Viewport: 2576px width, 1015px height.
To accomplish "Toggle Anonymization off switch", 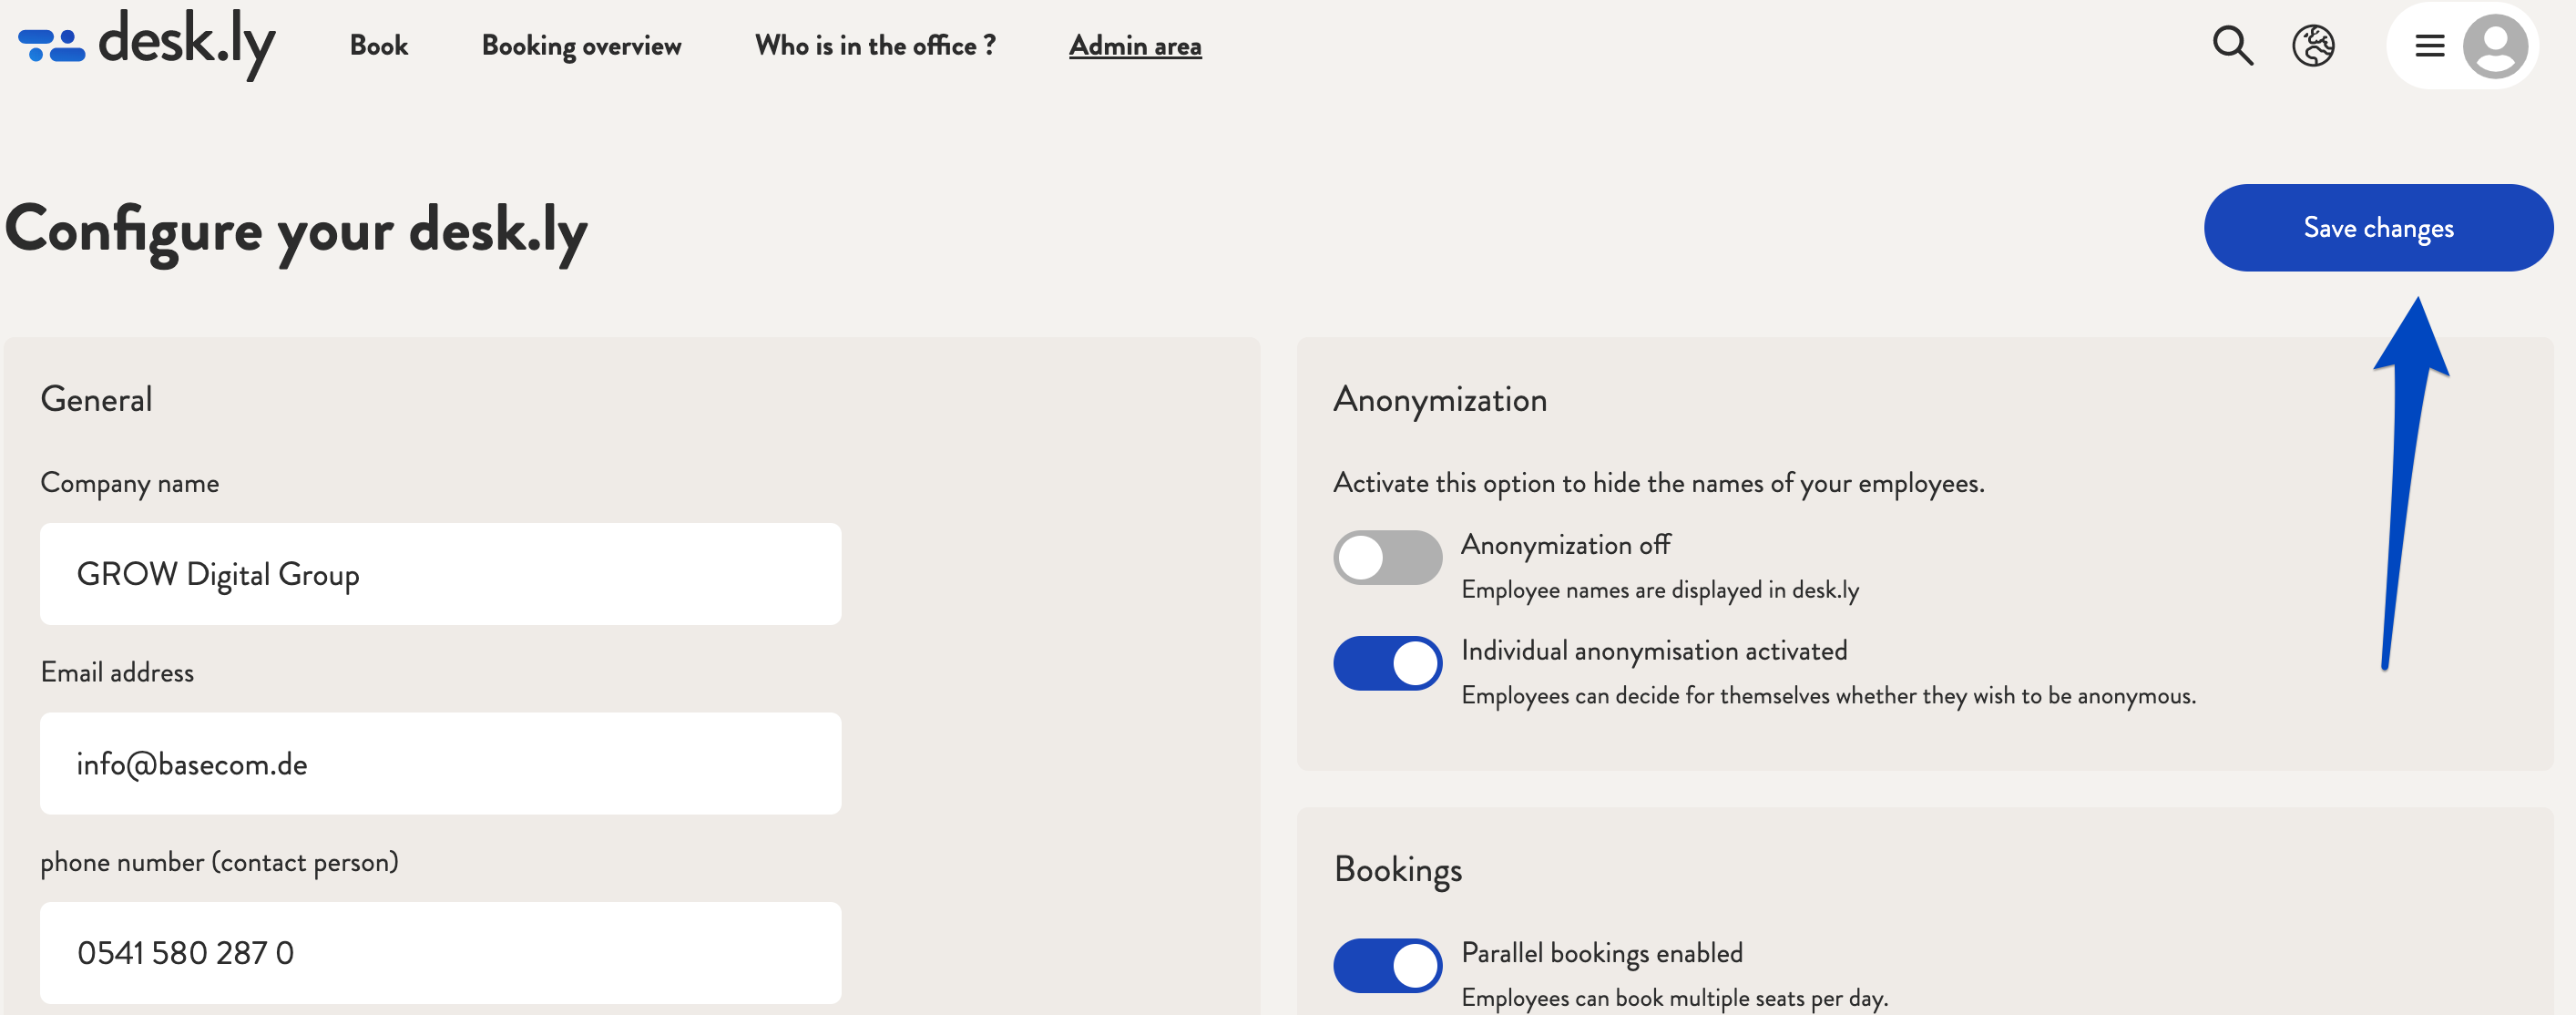I will (1386, 555).
